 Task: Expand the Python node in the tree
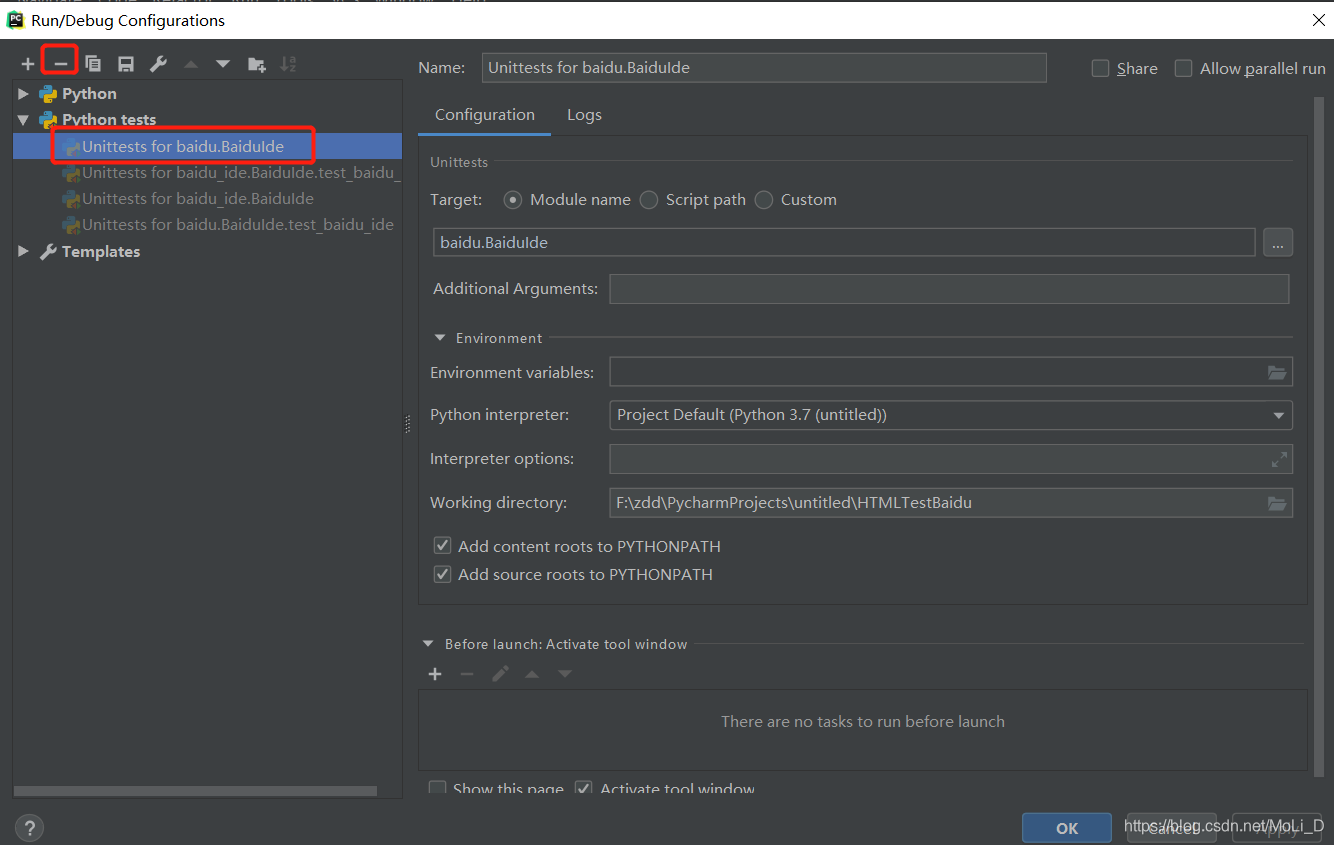[23, 94]
